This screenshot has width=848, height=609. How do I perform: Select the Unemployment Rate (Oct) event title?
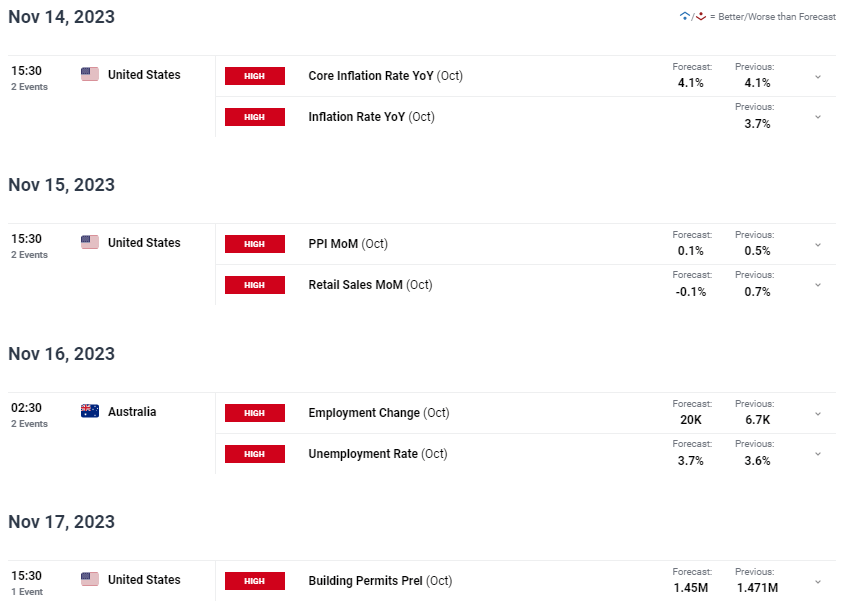coord(377,454)
